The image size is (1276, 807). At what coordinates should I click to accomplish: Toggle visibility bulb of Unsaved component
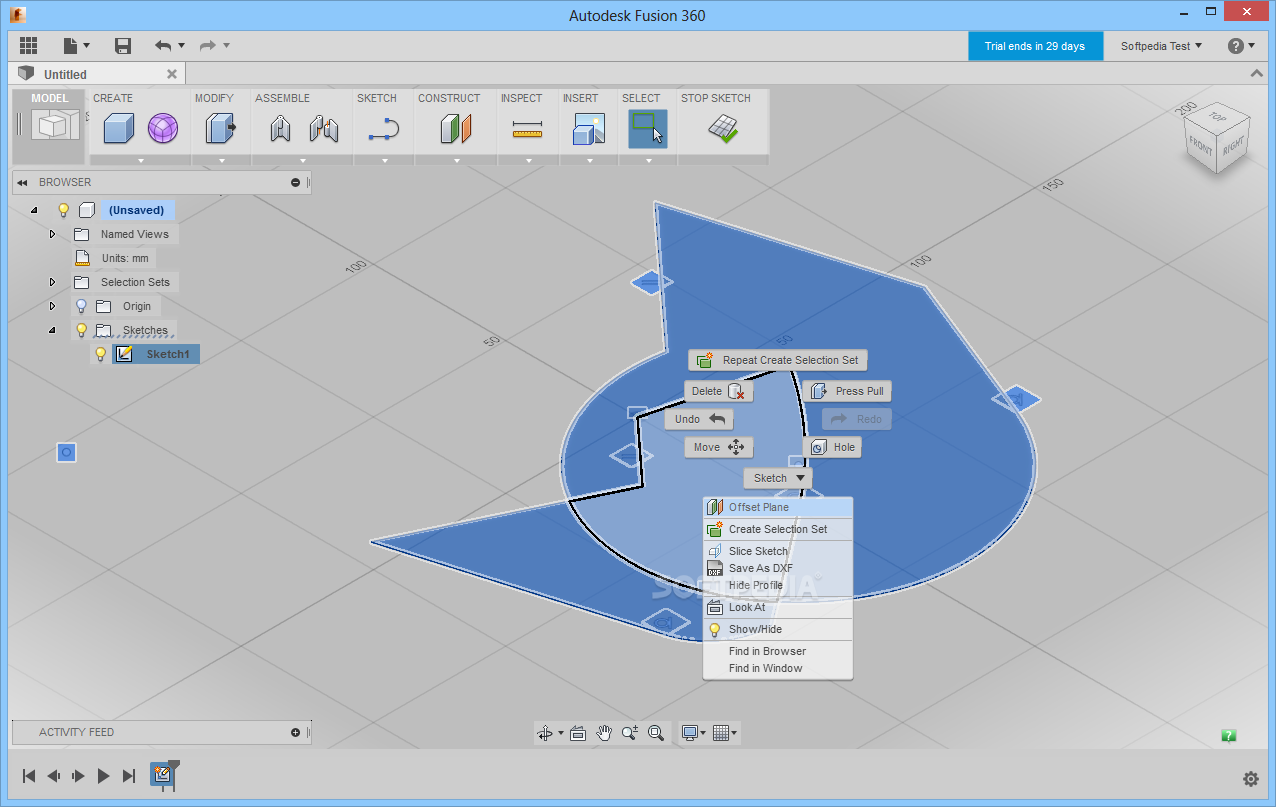(64, 210)
